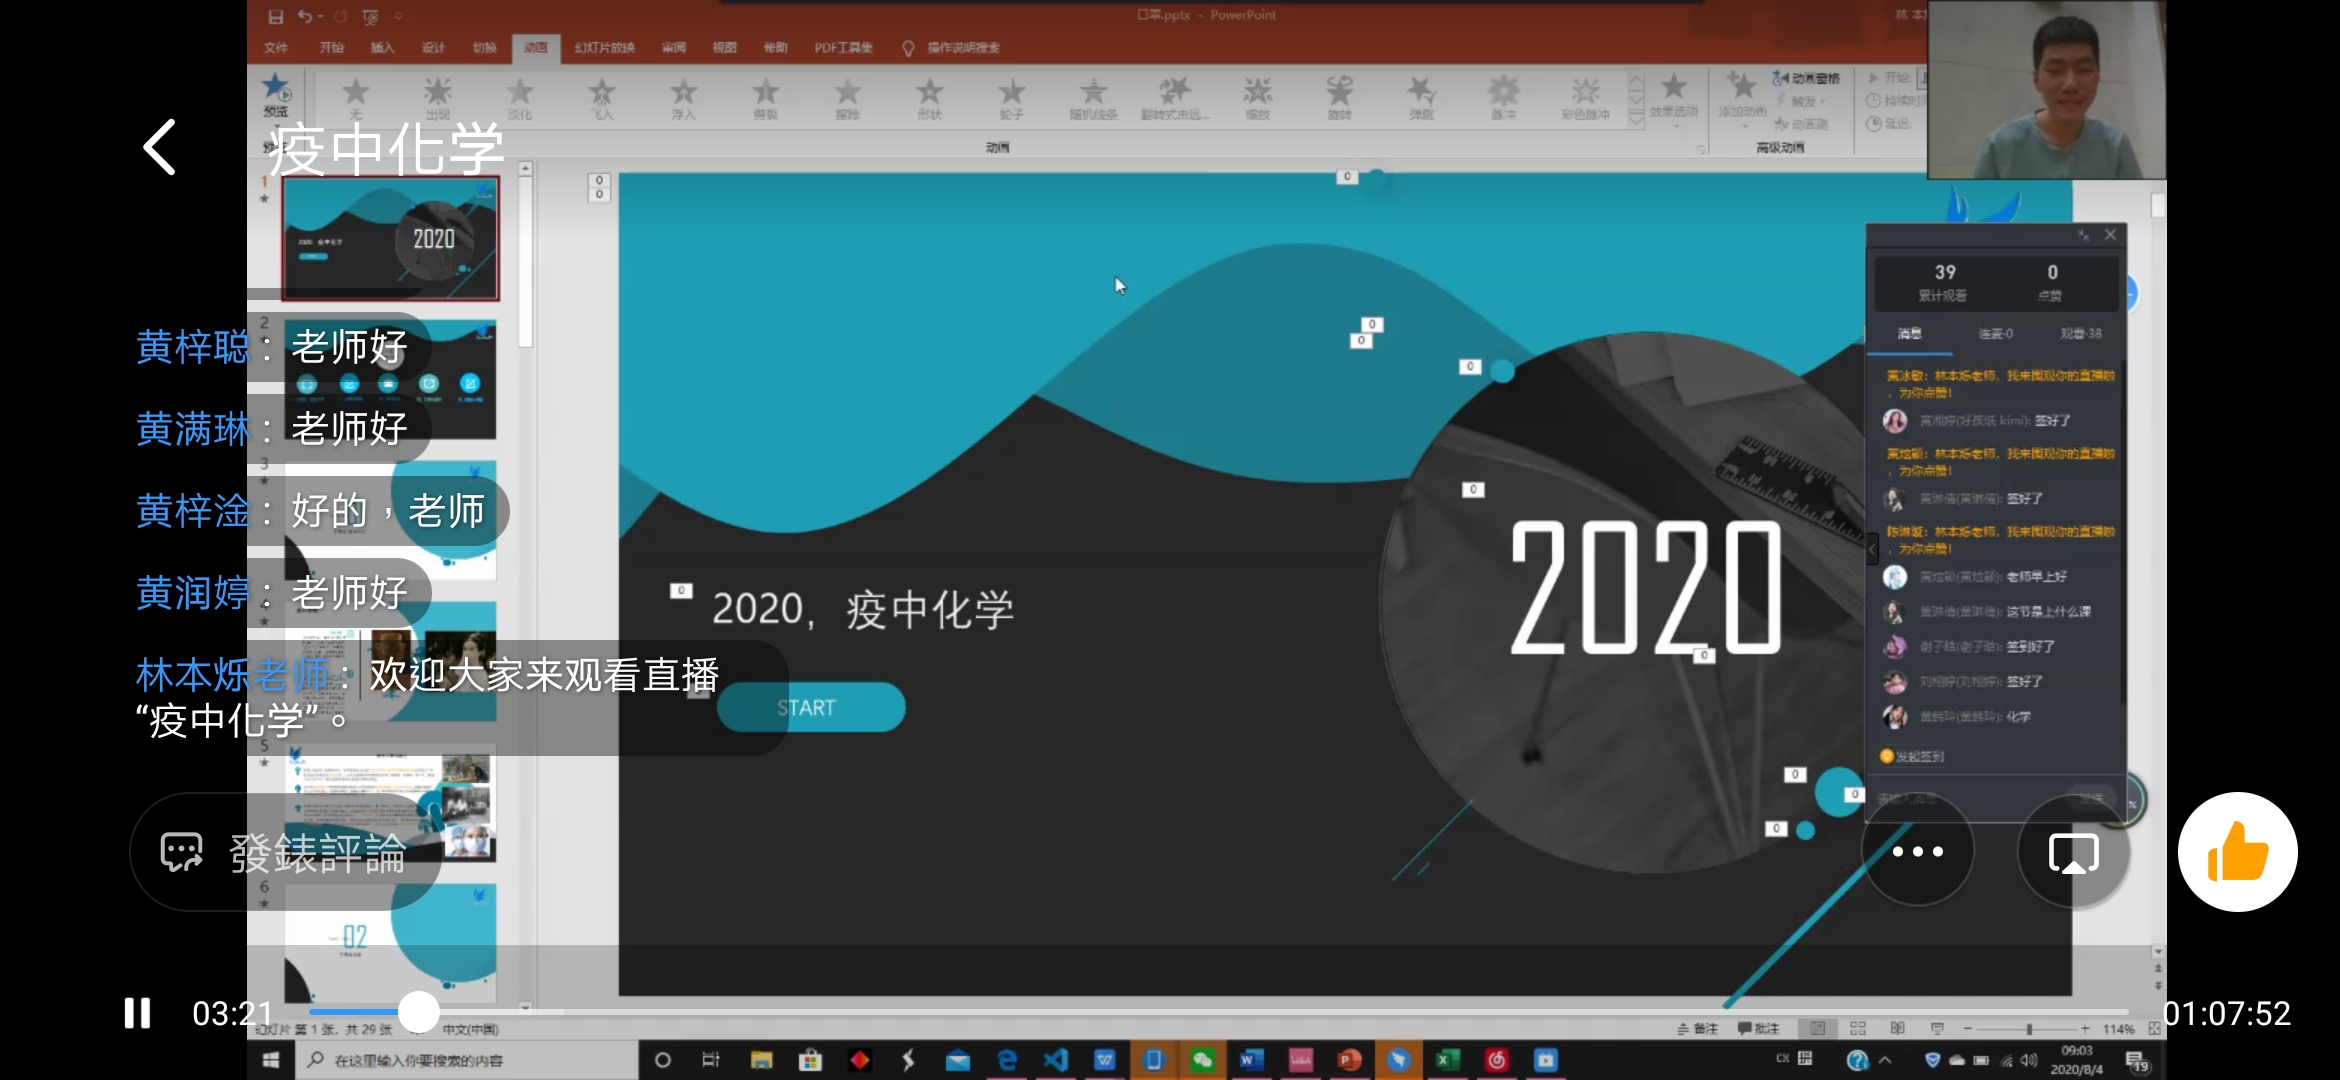The width and height of the screenshot is (2340, 1080).
Task: Click the video progress slider knob
Action: pos(419,1012)
